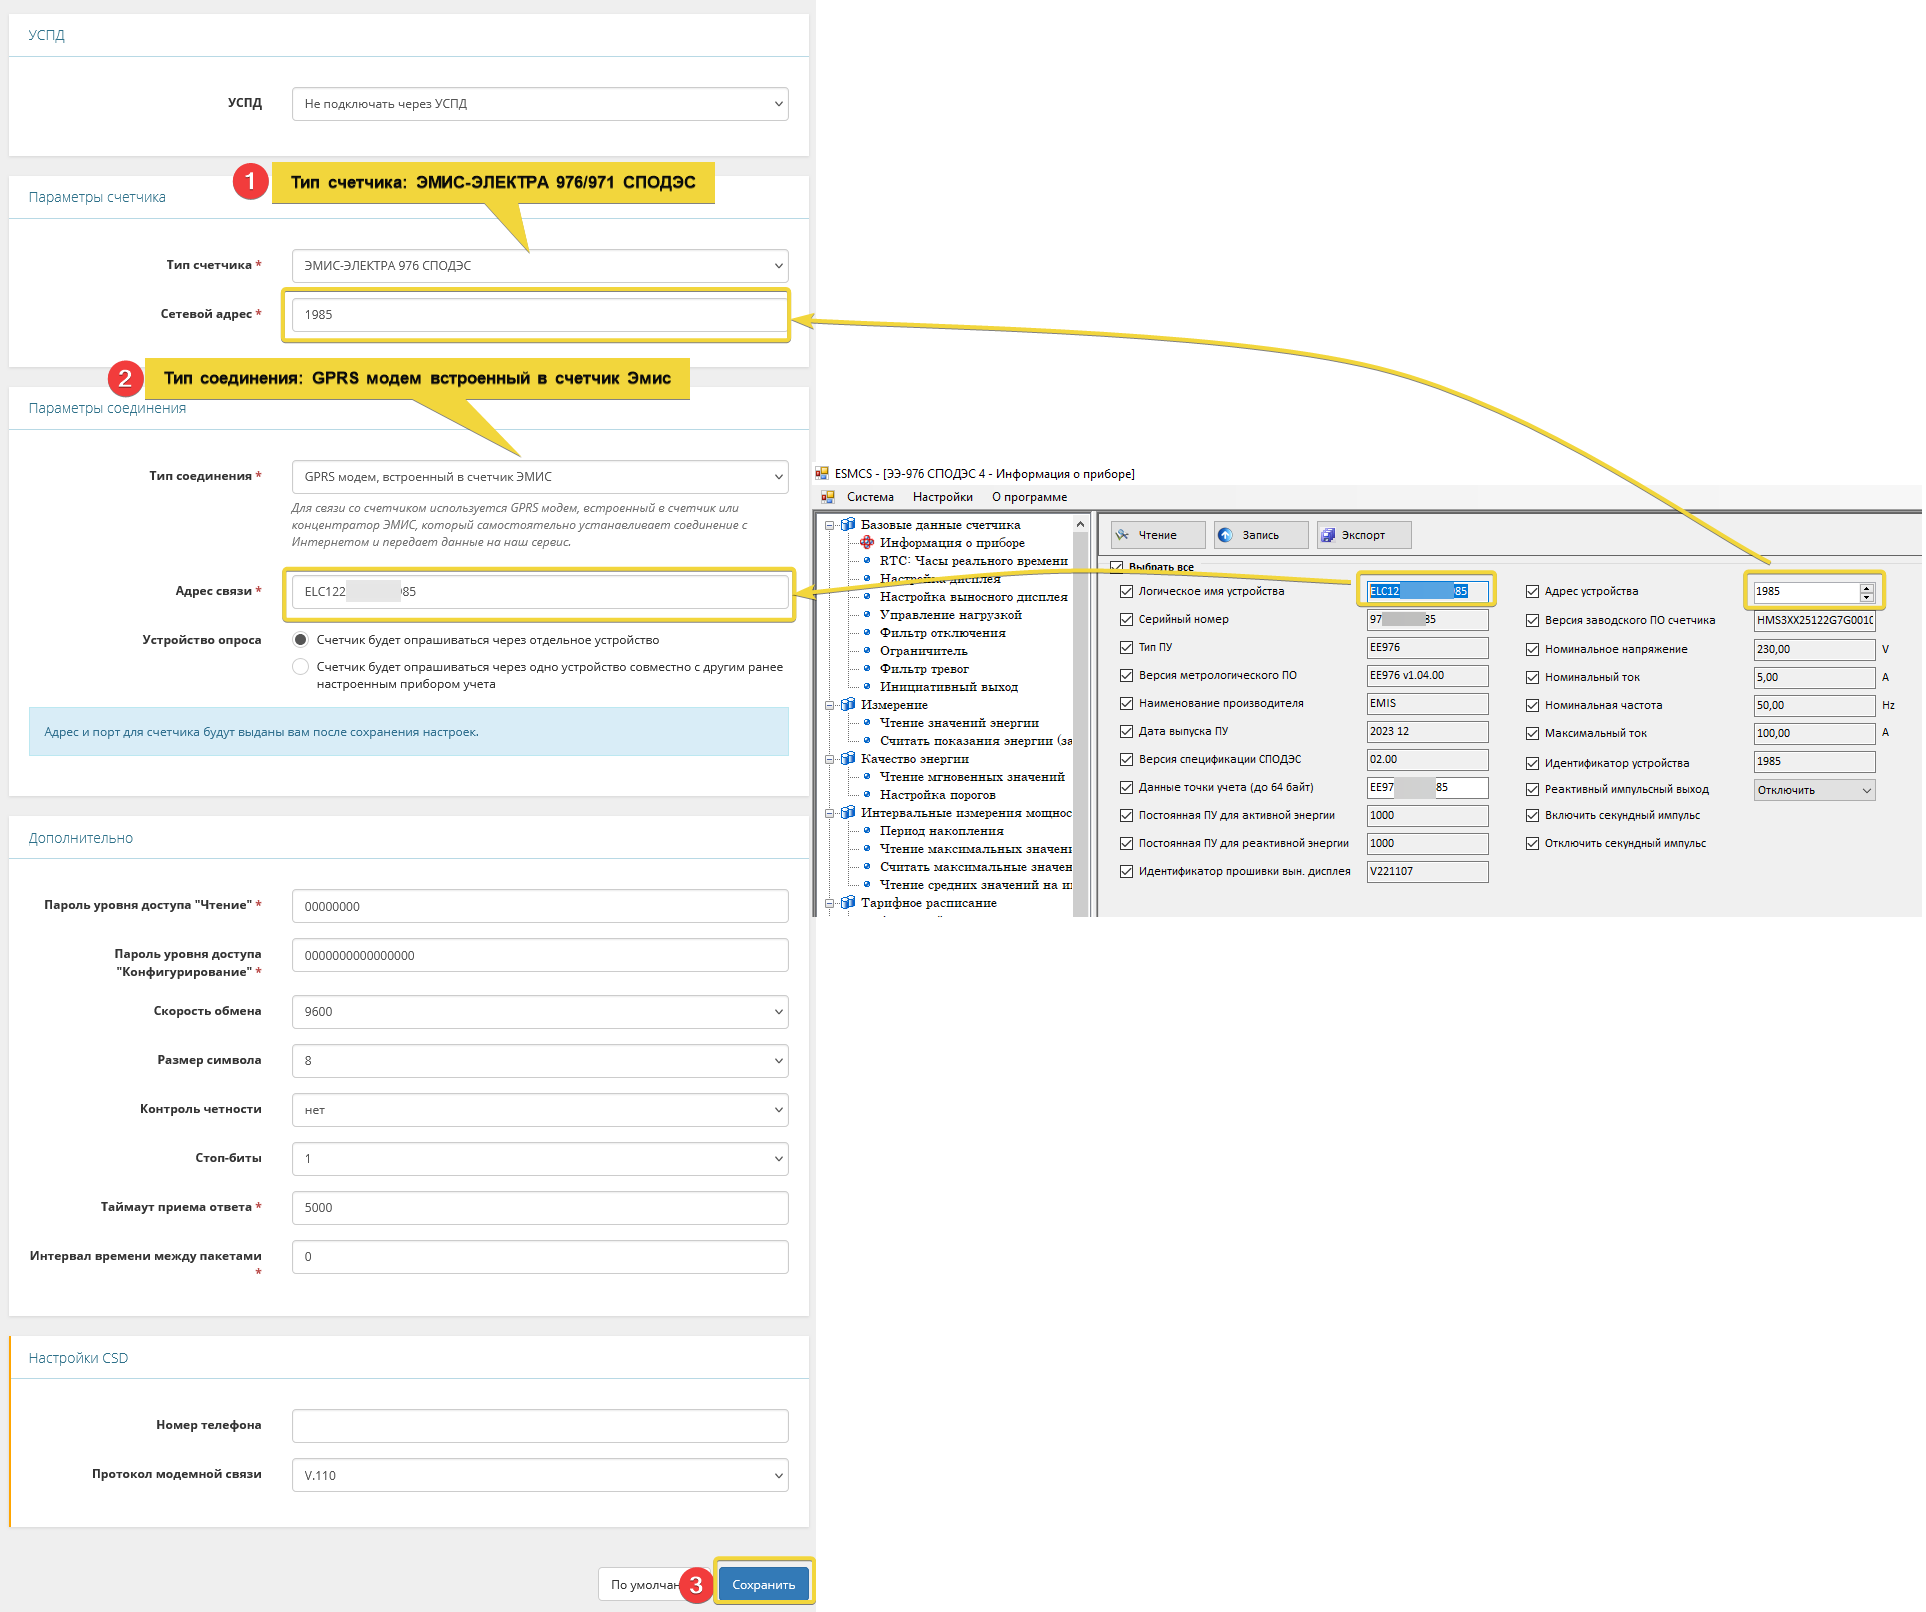The image size is (1926, 1612).
Task: Click the Сохранить button
Action: pyautogui.click(x=764, y=1584)
